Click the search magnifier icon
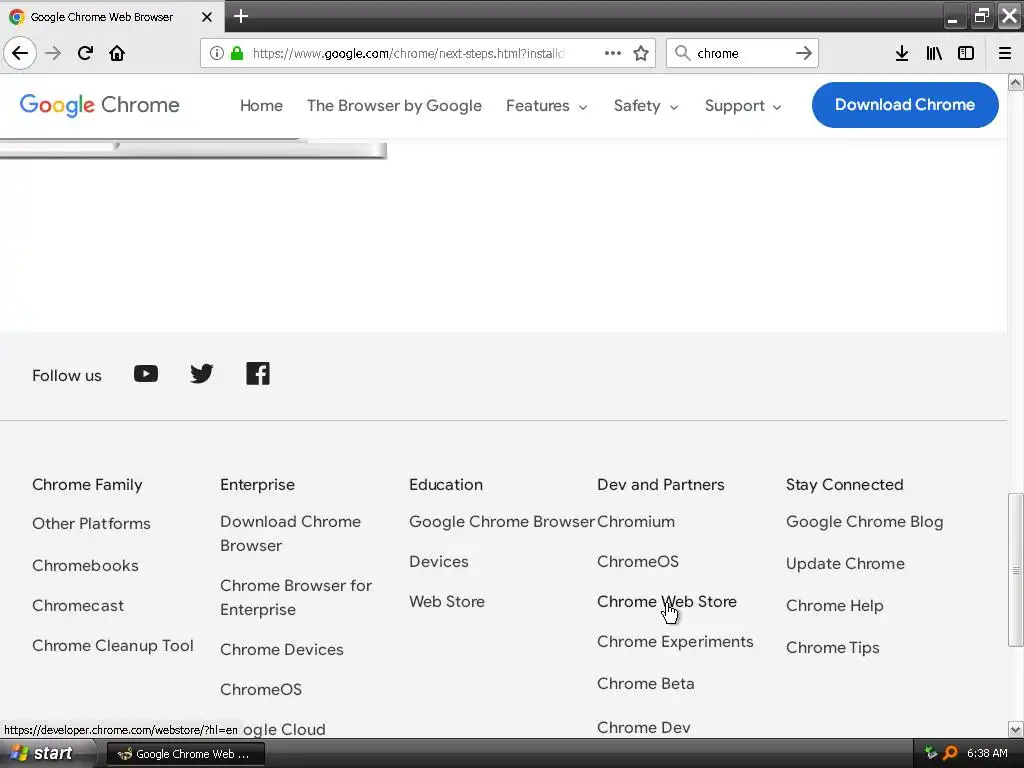 click(682, 53)
